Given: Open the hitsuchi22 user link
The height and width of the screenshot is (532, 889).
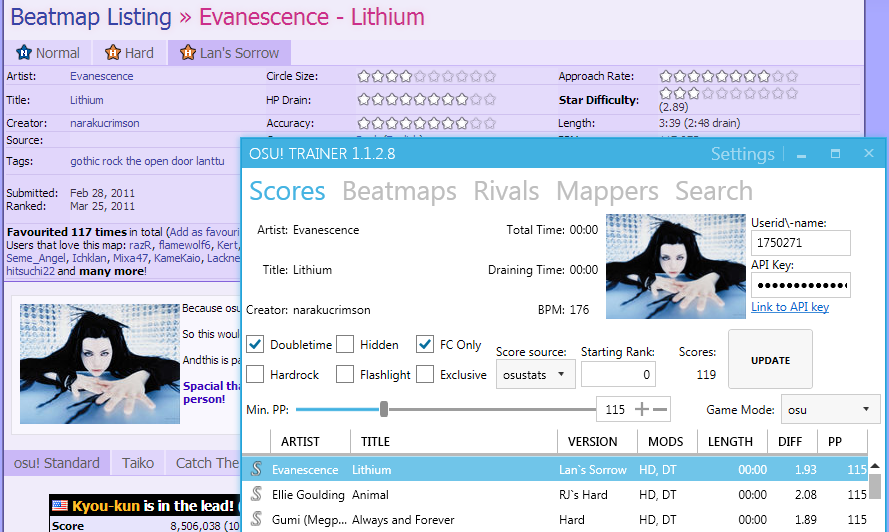Looking at the screenshot, I should coord(30,271).
